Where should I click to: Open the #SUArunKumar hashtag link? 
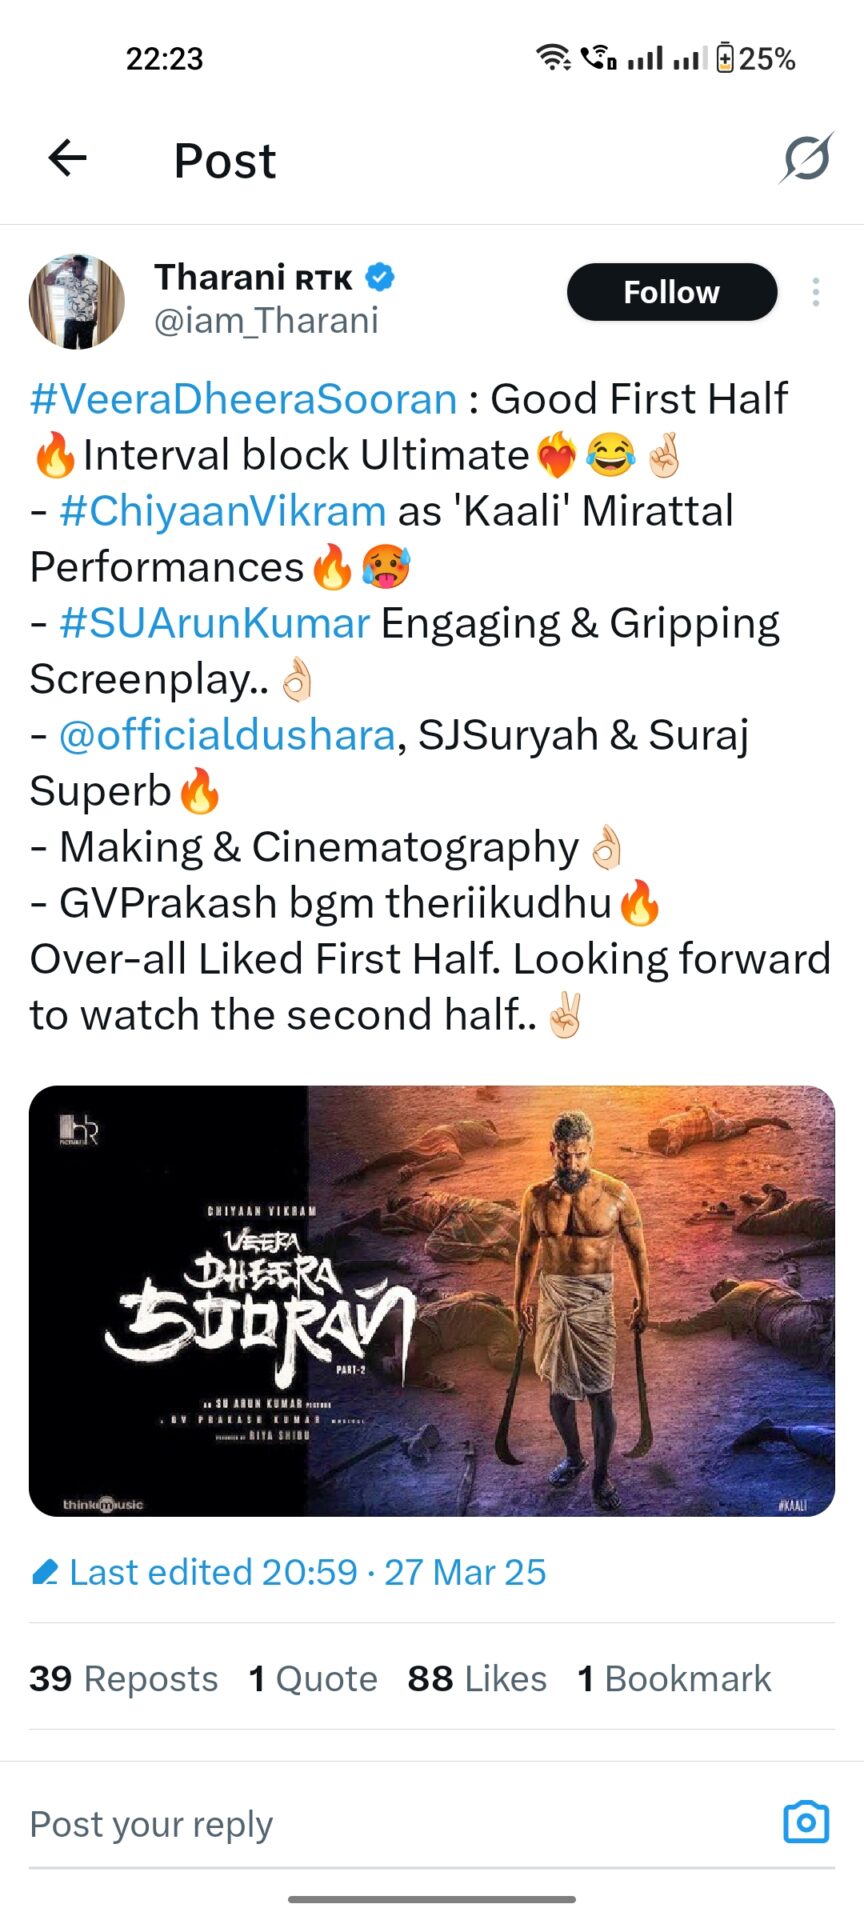point(215,623)
